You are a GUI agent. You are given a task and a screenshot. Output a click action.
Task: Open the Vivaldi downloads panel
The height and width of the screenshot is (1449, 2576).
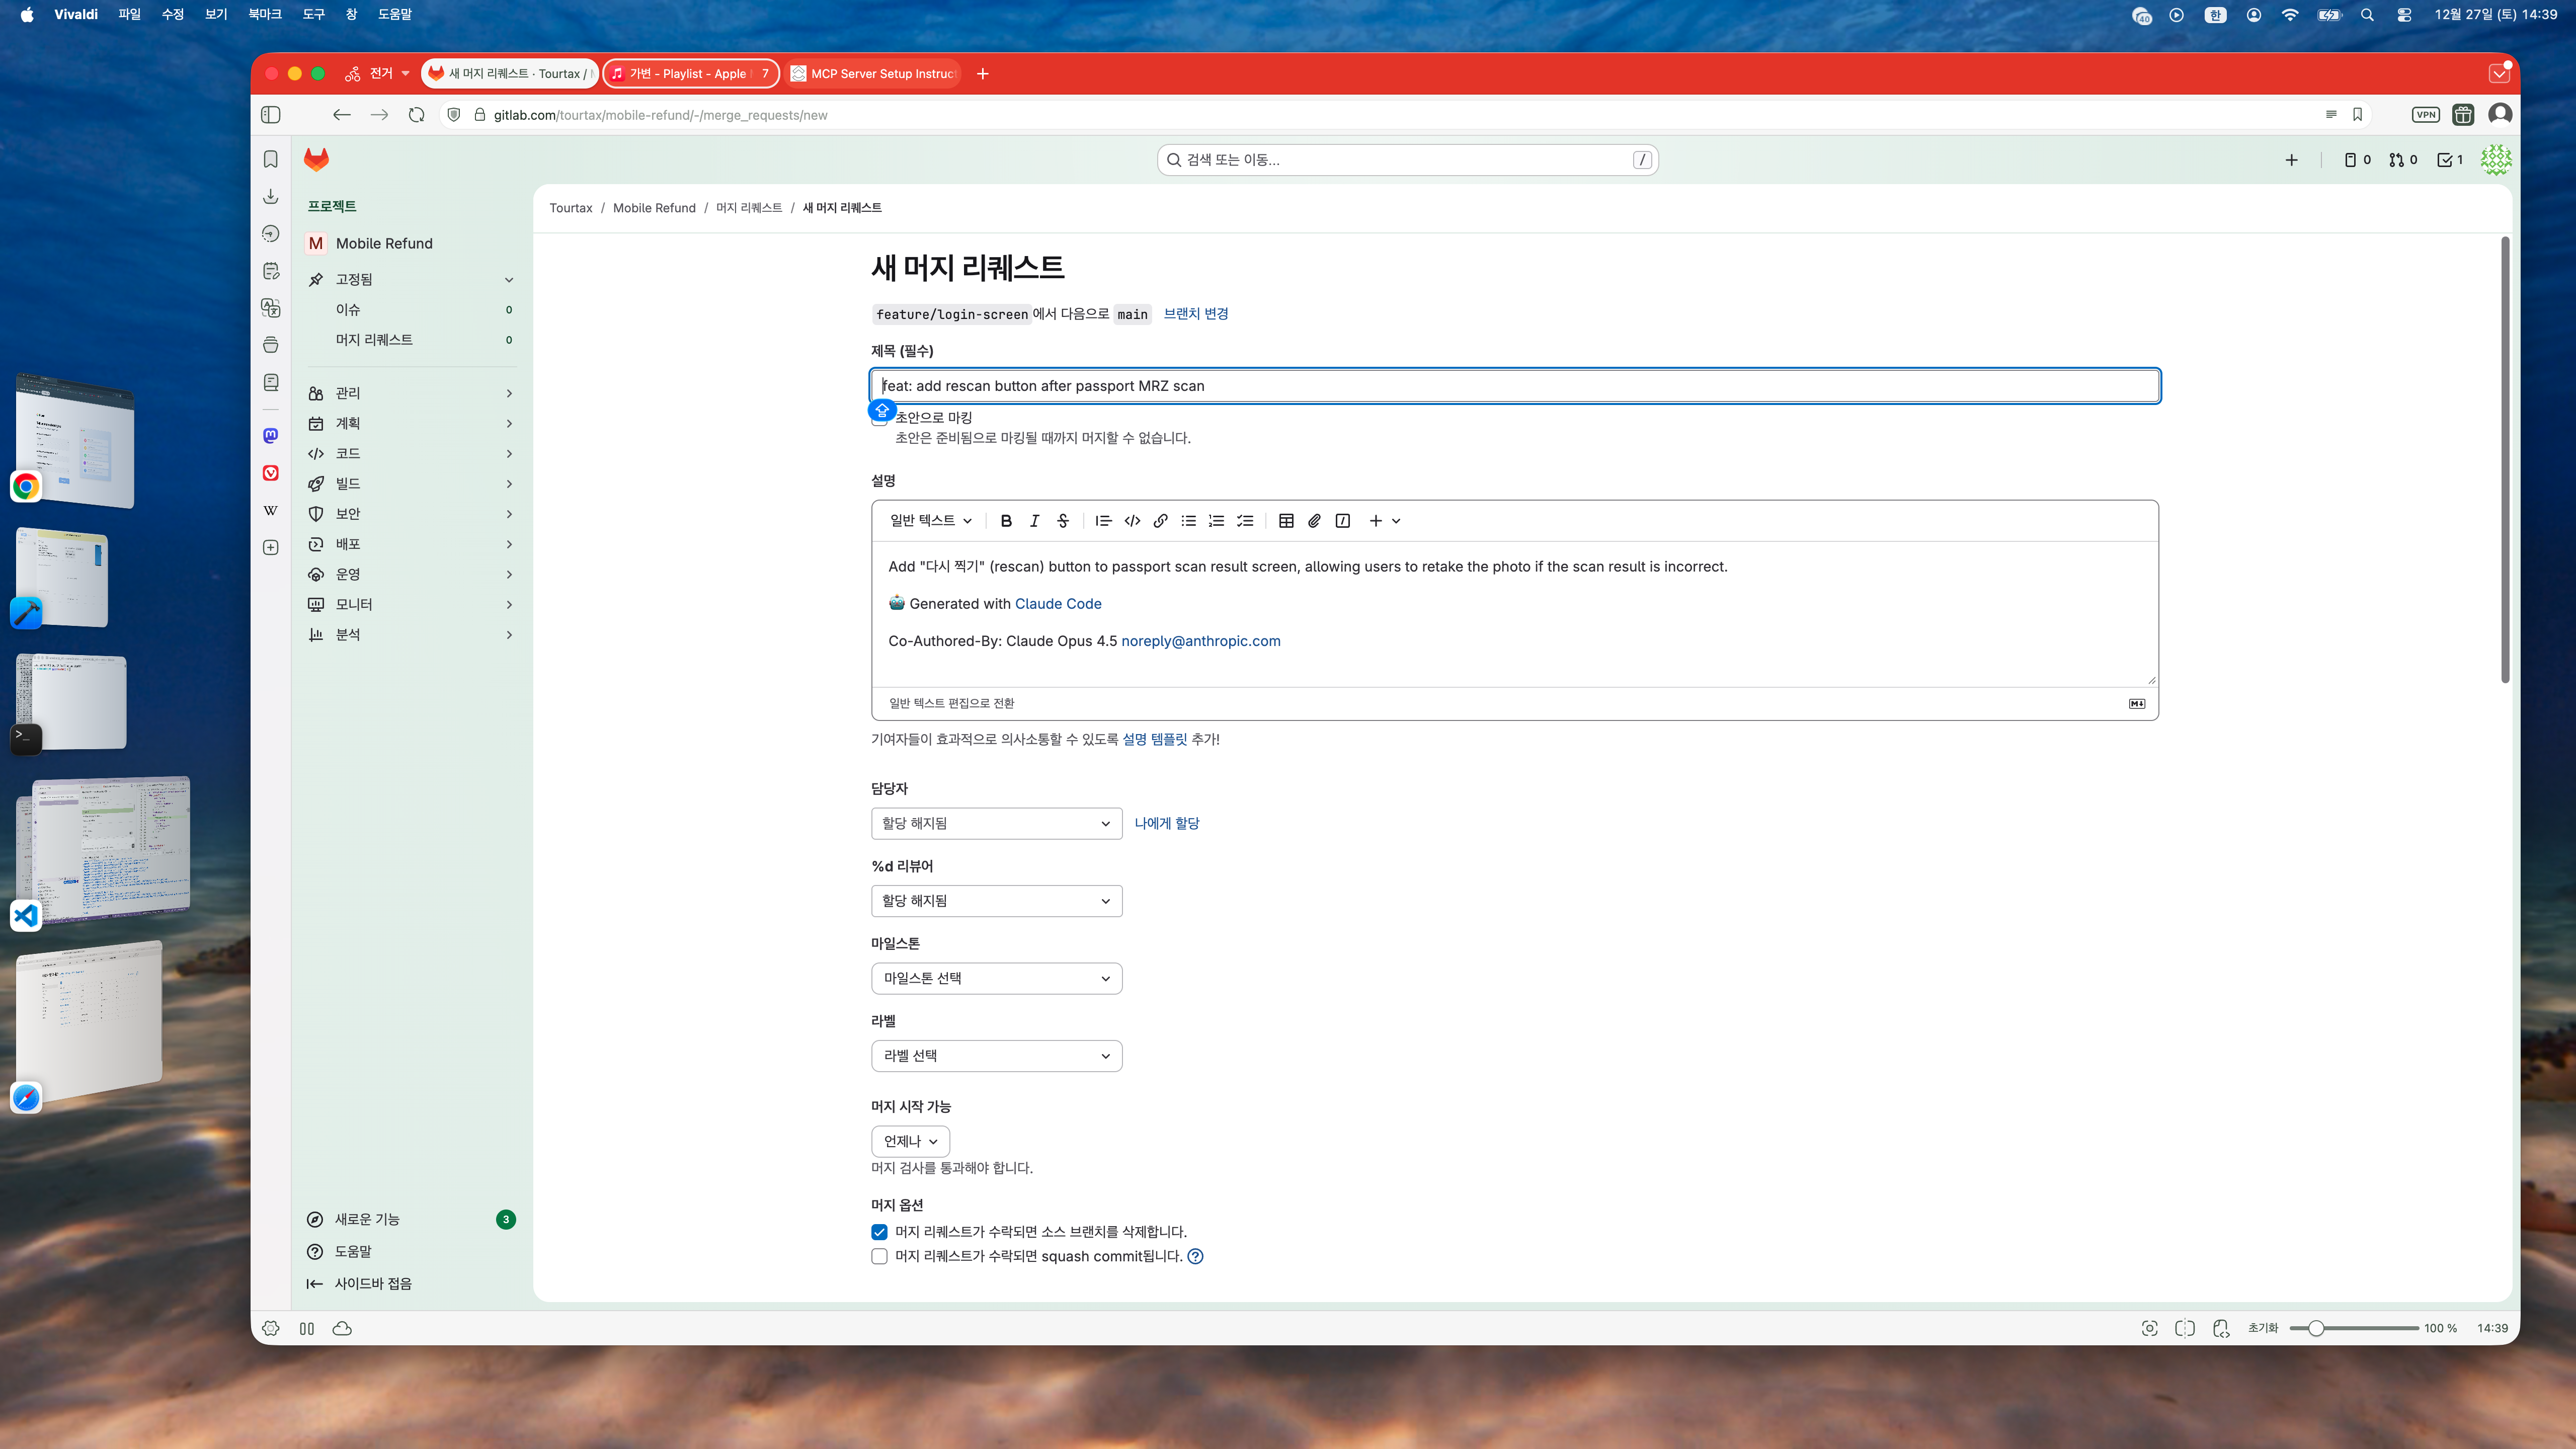click(270, 196)
